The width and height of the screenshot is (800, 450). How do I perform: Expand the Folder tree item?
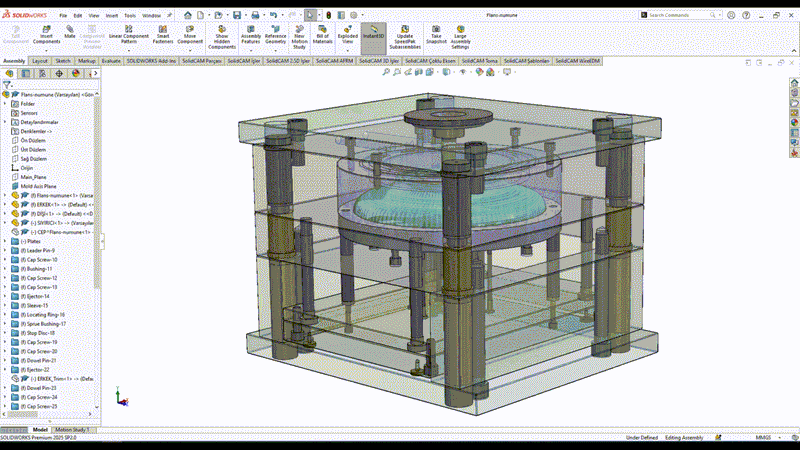pyautogui.click(x=5, y=104)
